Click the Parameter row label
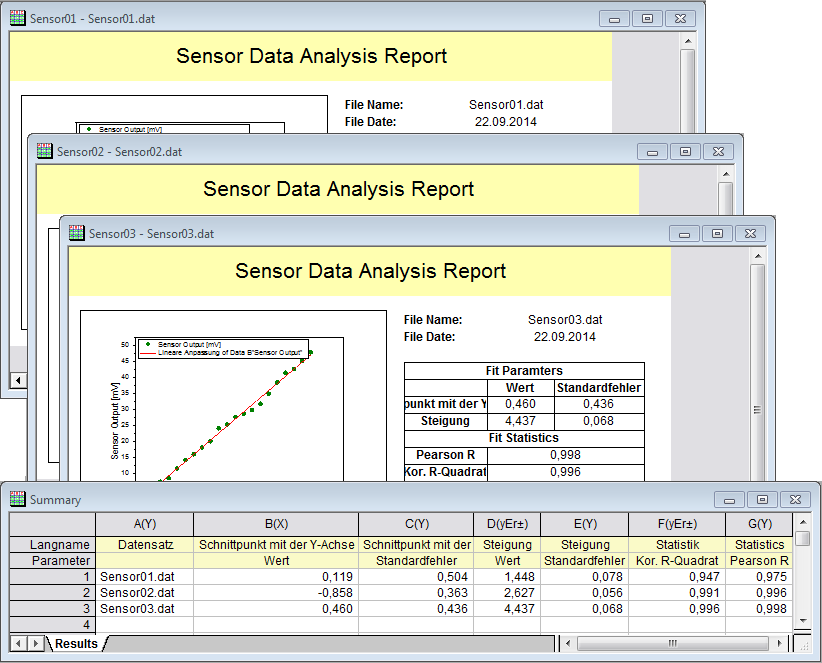822x663 pixels. coord(52,560)
